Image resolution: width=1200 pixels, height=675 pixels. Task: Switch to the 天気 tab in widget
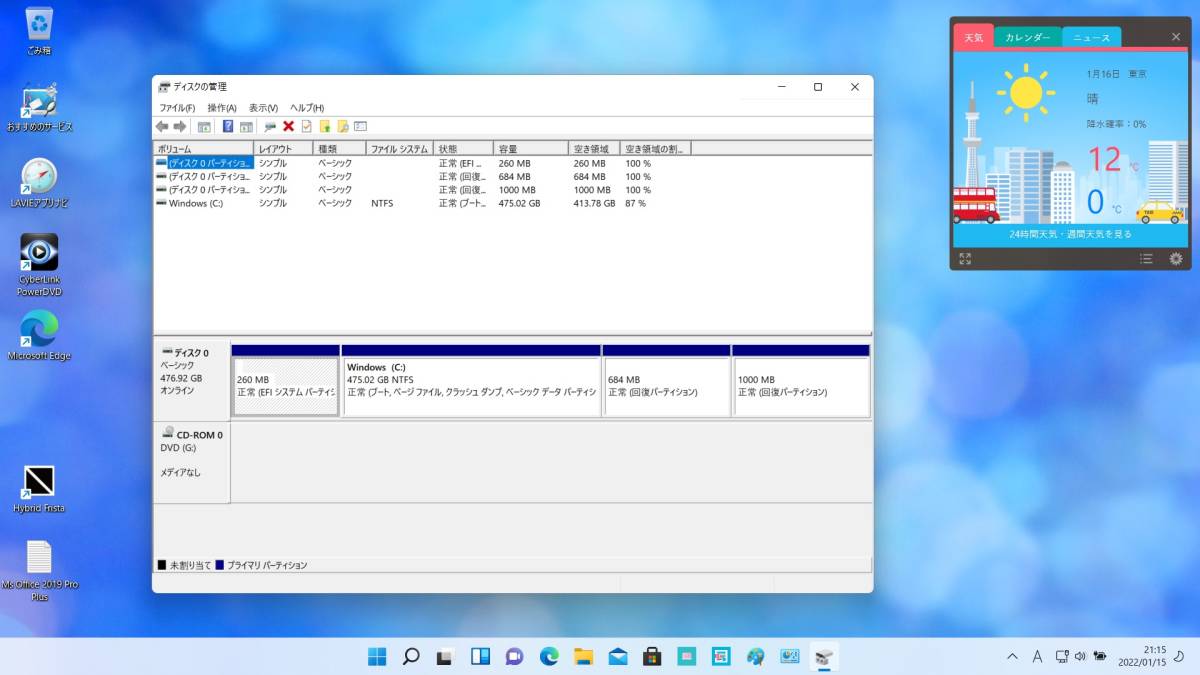point(973,37)
